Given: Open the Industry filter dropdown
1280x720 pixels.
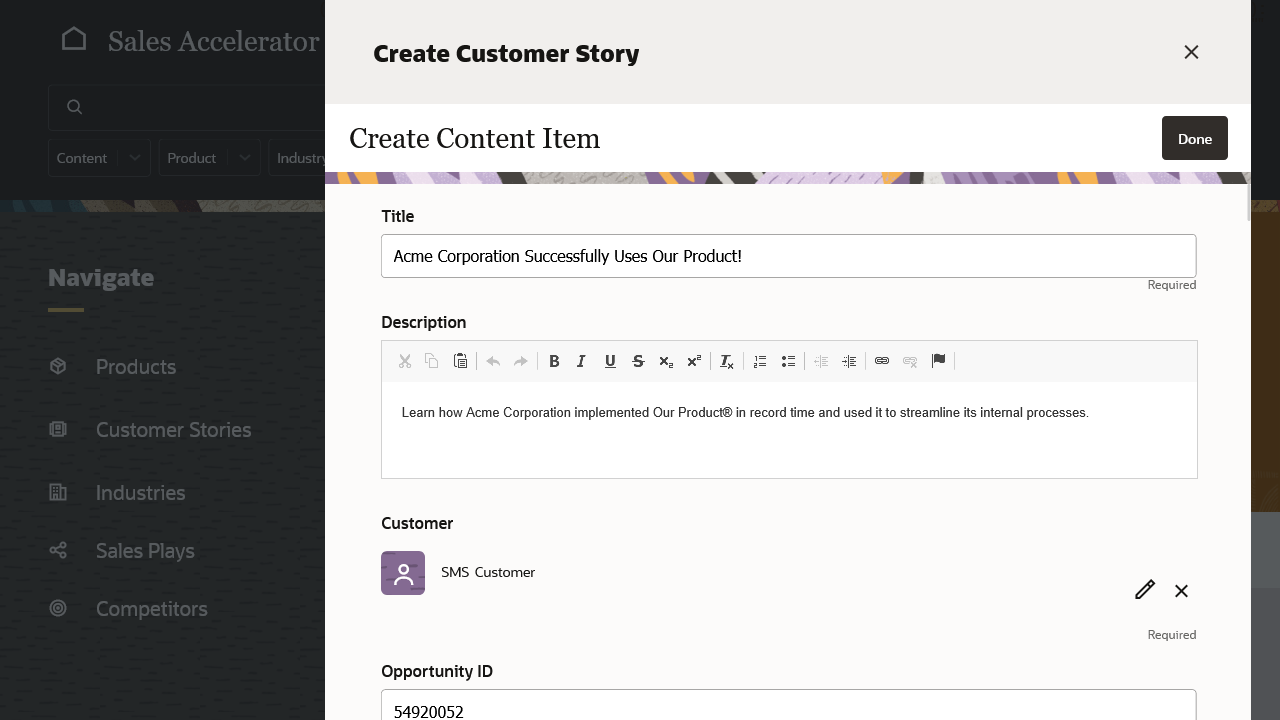Looking at the screenshot, I should 303,157.
